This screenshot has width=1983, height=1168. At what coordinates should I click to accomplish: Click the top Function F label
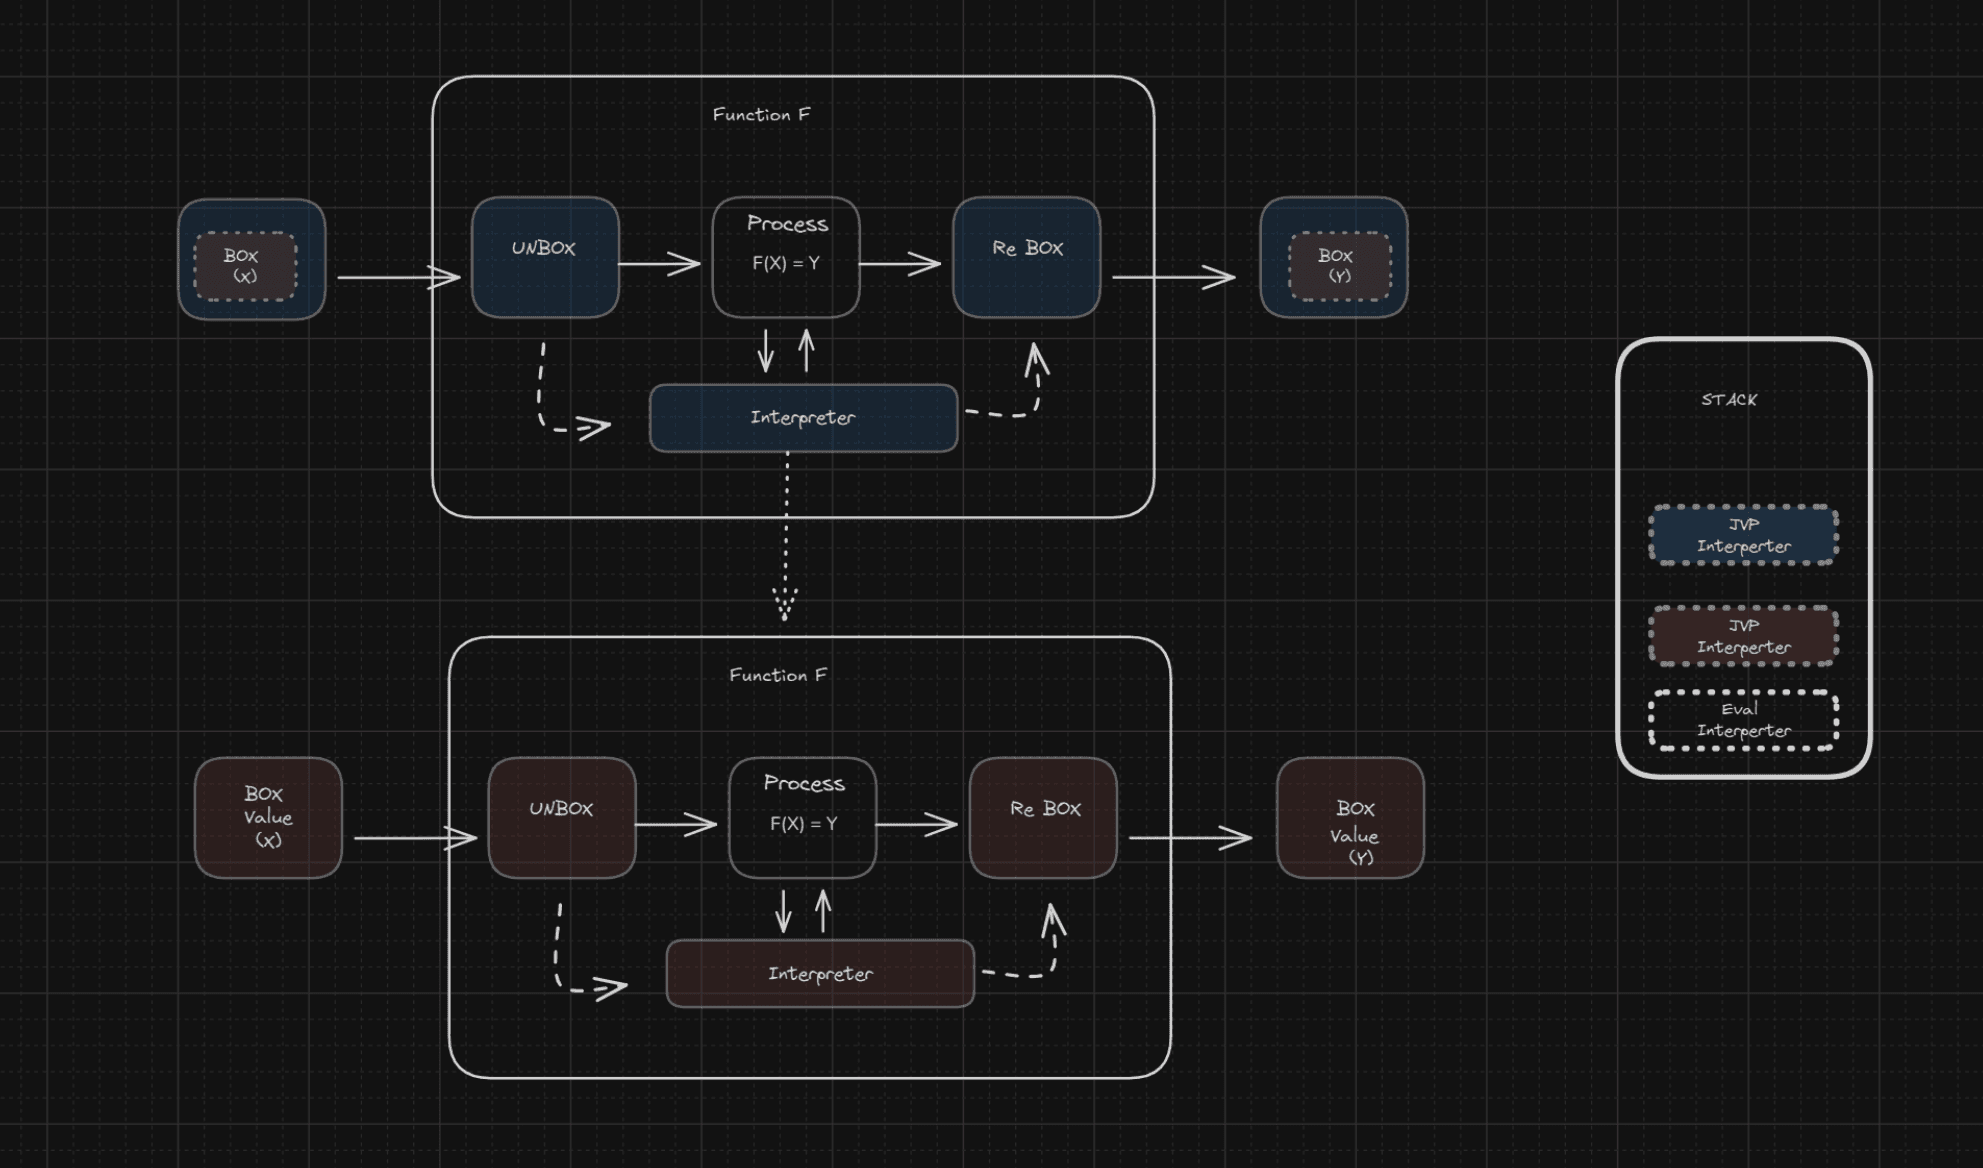tap(761, 115)
